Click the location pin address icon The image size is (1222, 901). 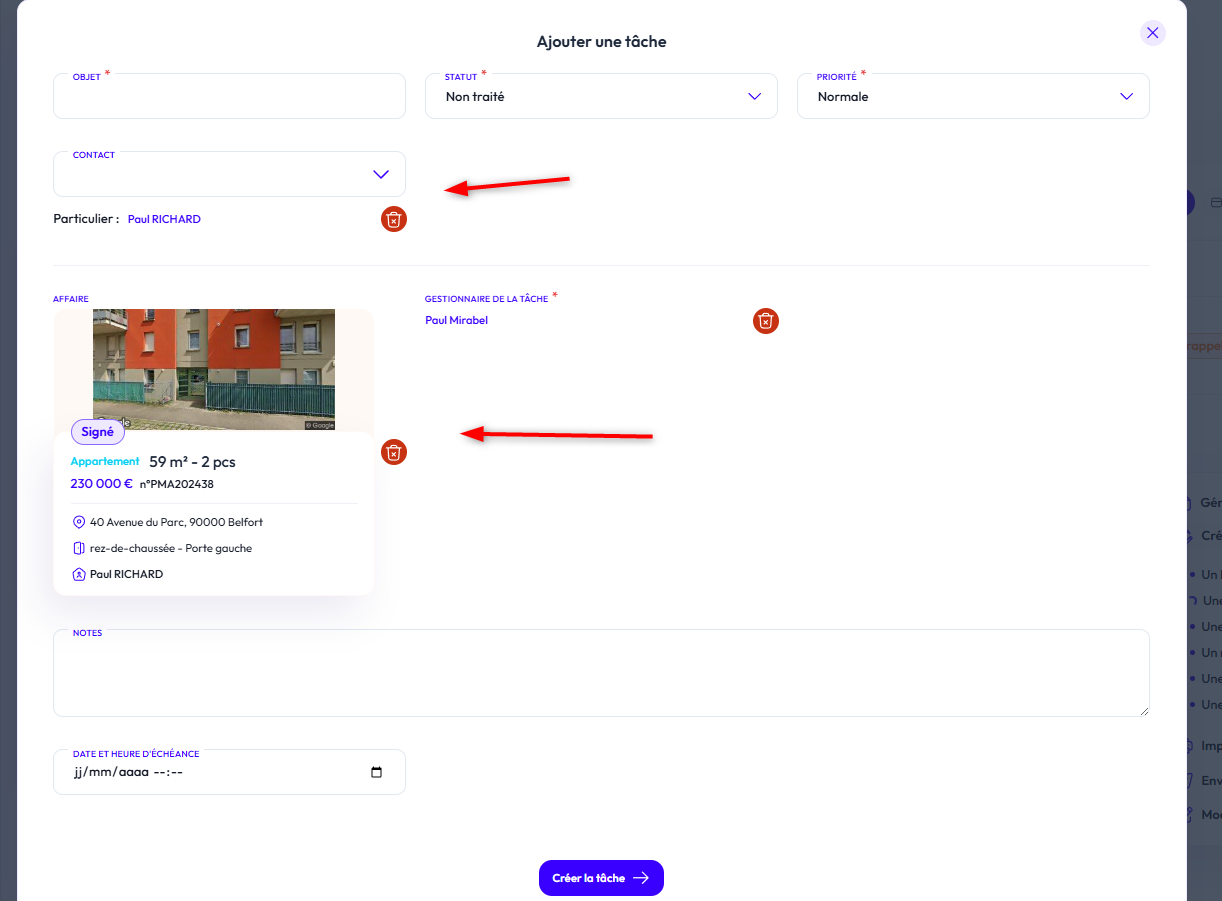click(79, 522)
